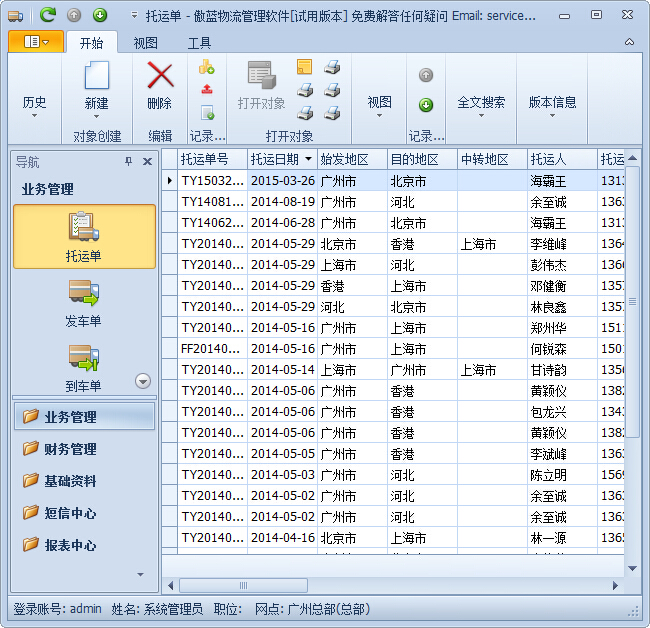Click the green down-arrow next record icon in ribbon

pos(426,105)
